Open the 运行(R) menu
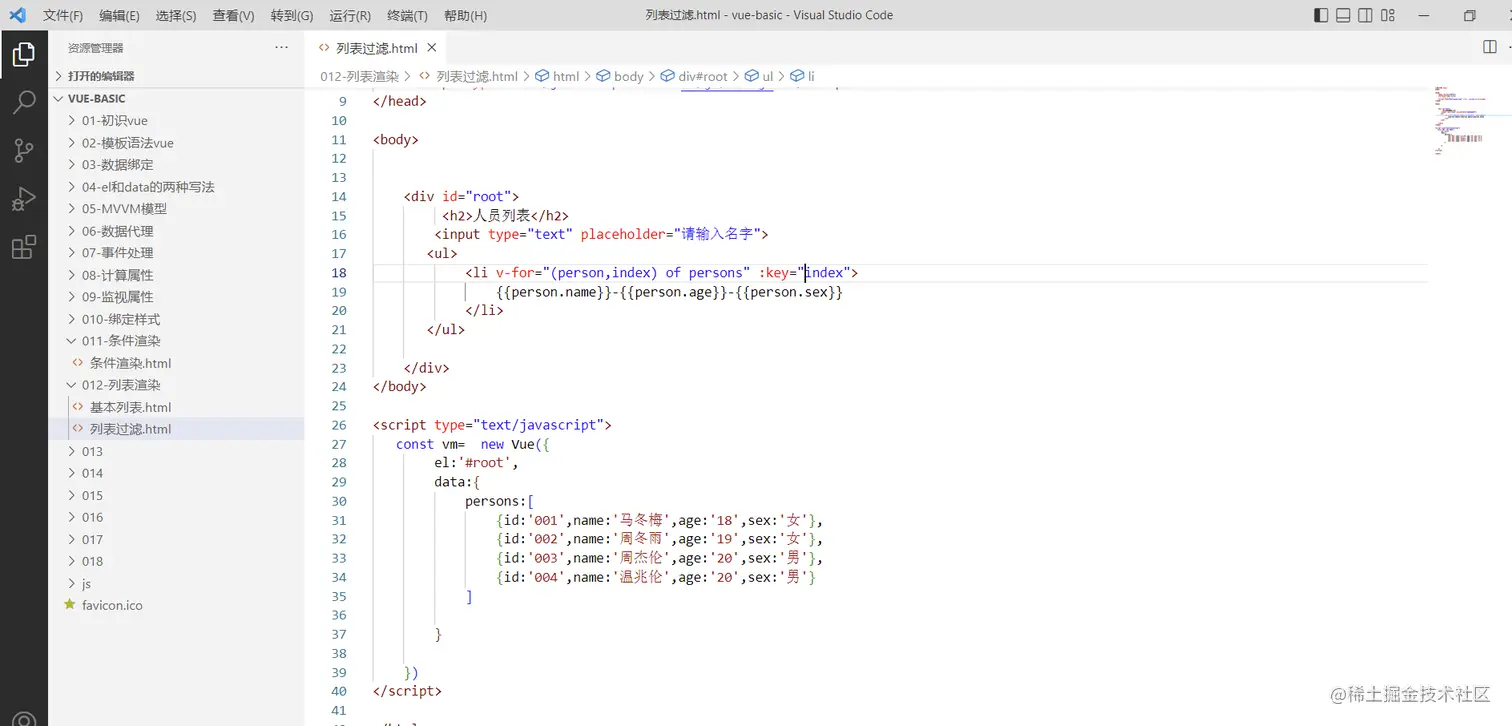The width and height of the screenshot is (1512, 726). click(x=350, y=16)
